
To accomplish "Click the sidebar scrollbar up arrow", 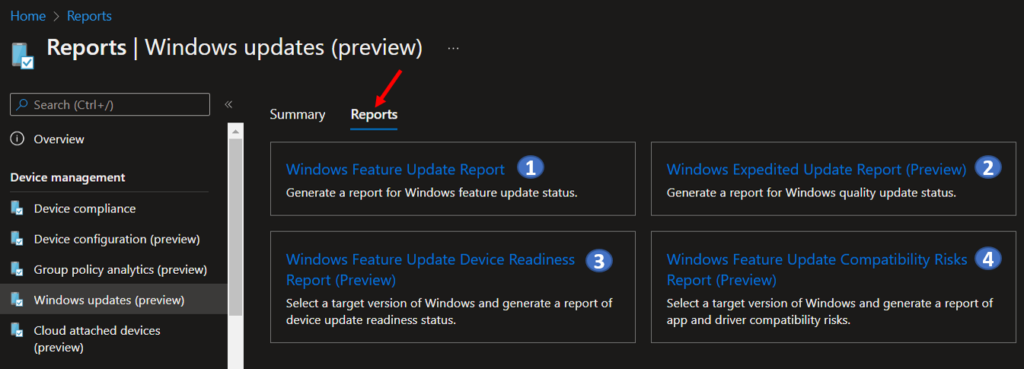I will click(235, 131).
